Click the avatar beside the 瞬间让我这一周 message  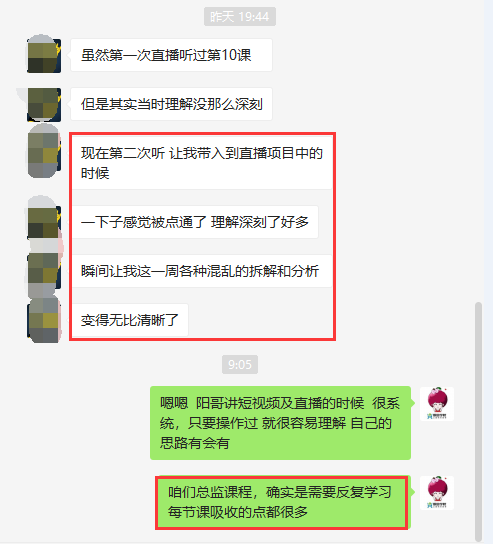point(44,271)
